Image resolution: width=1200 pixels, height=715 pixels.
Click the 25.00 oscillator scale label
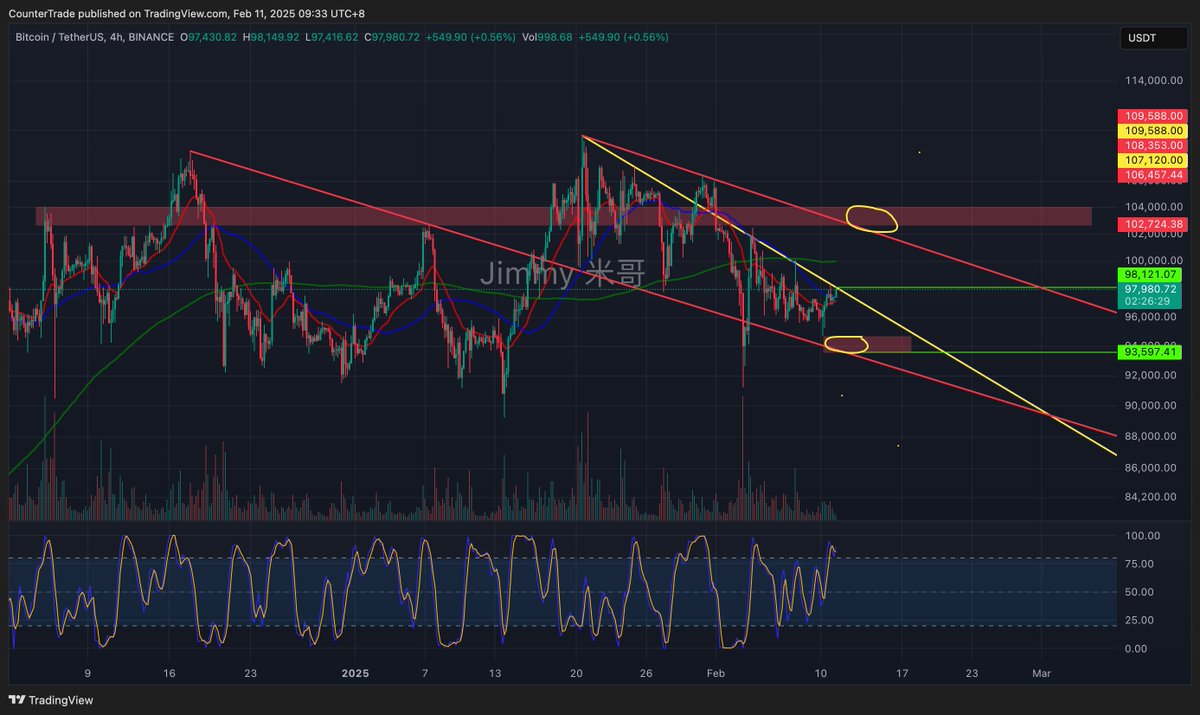1140,620
